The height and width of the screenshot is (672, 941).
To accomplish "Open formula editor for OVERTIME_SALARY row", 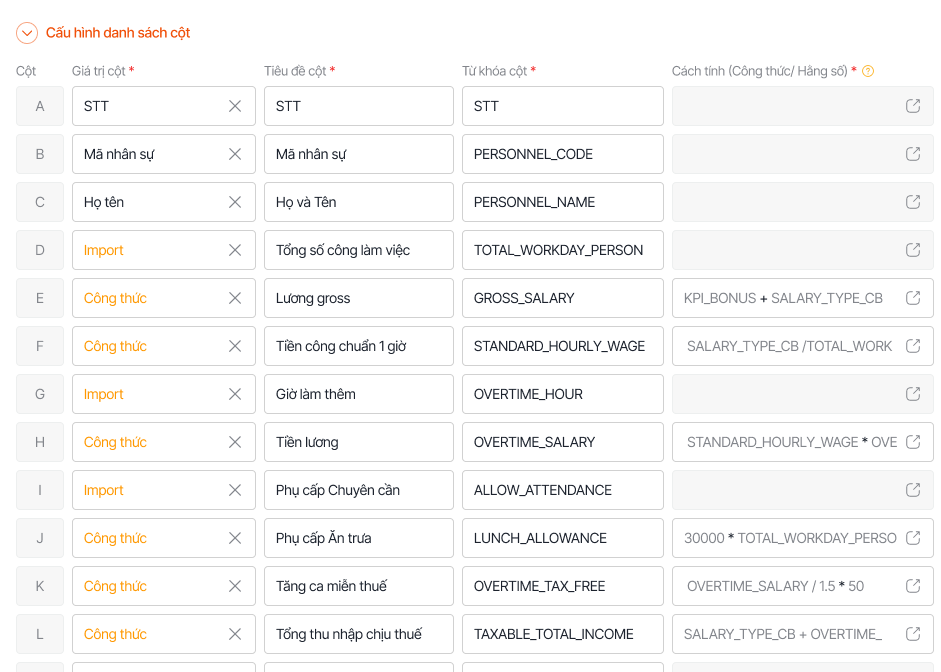I will (x=912, y=442).
